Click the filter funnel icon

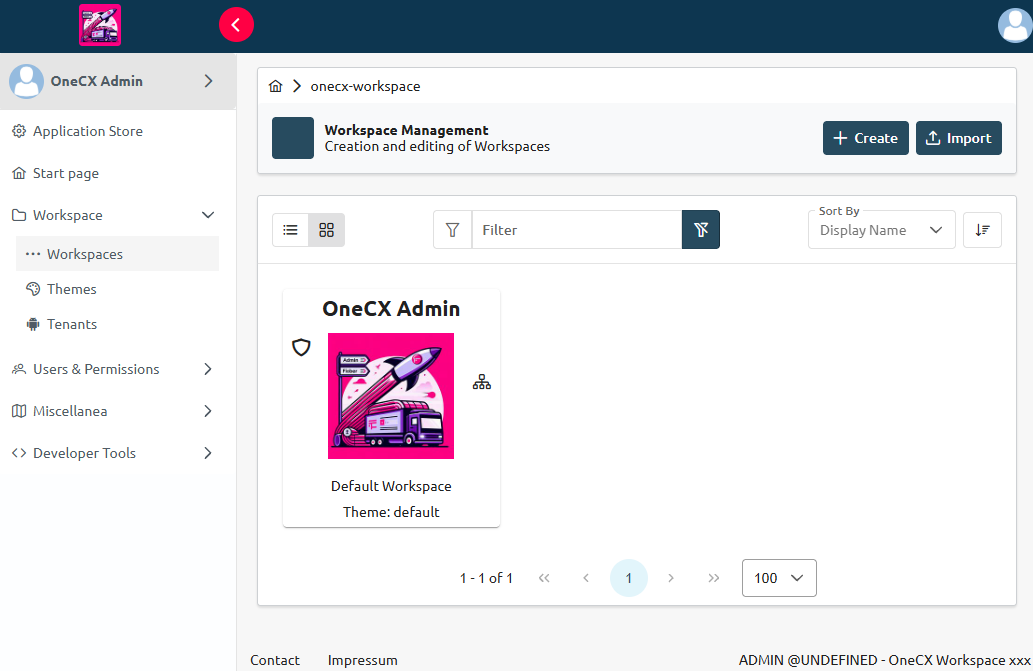pyautogui.click(x=452, y=229)
